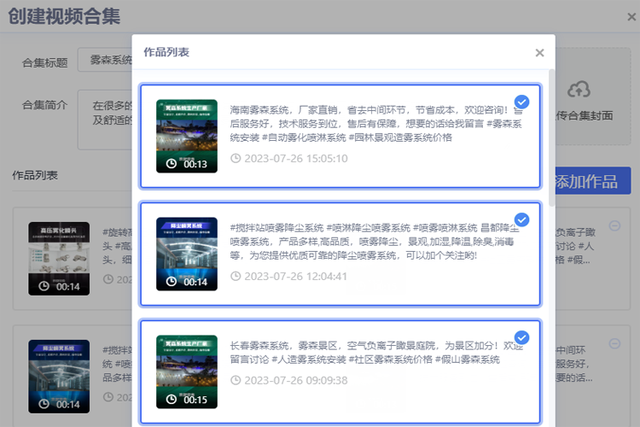Uncheck the 搅拌站喷雾降尘系统 video checkmark

[522, 220]
